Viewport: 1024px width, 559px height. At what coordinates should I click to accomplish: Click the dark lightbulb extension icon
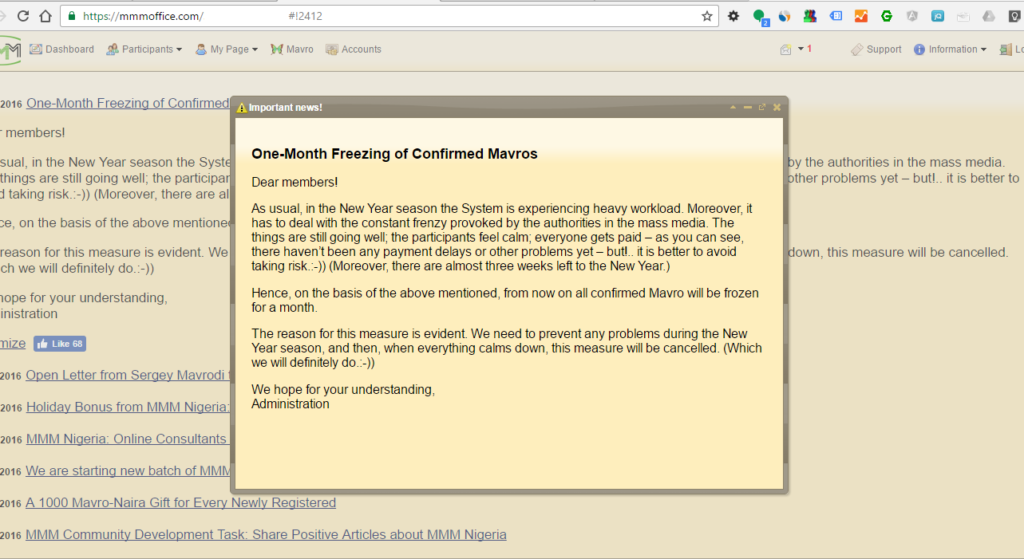1014,16
